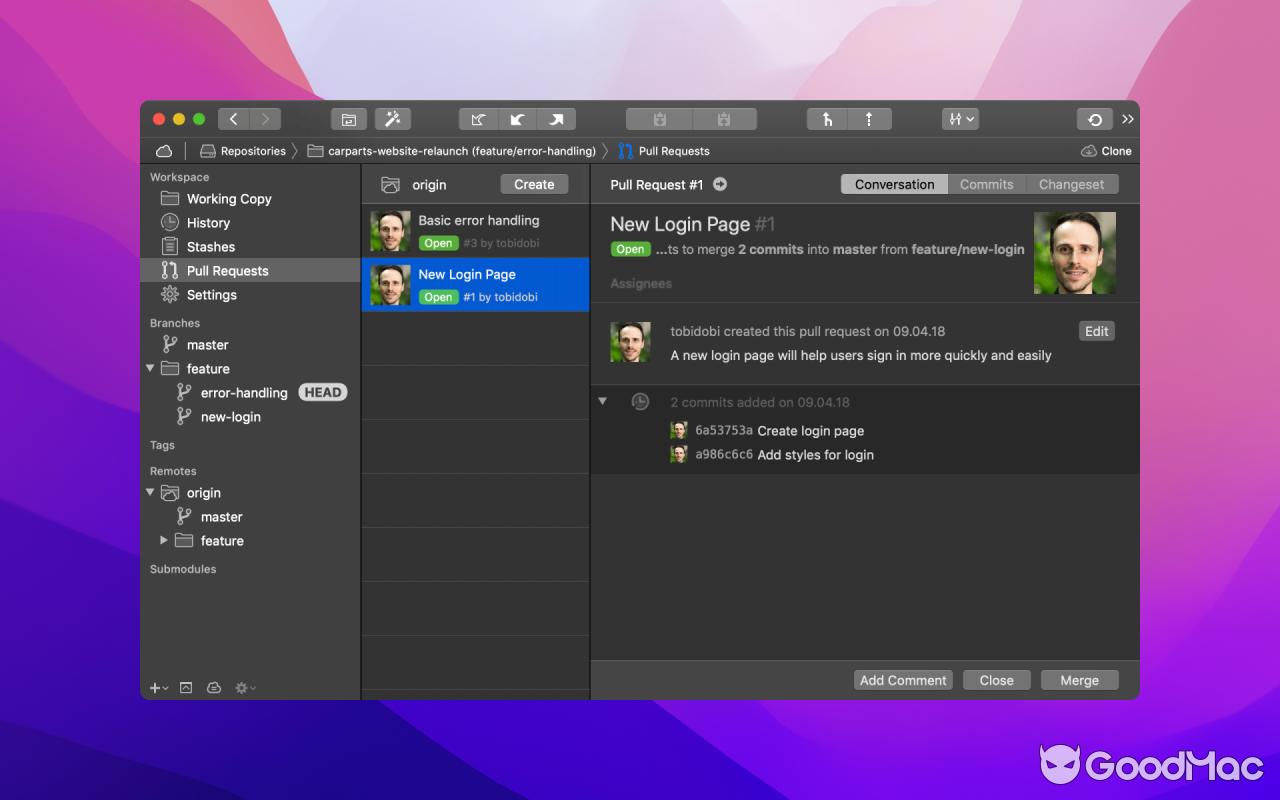
Task: Click the Push toolbar icon
Action: click(x=557, y=118)
